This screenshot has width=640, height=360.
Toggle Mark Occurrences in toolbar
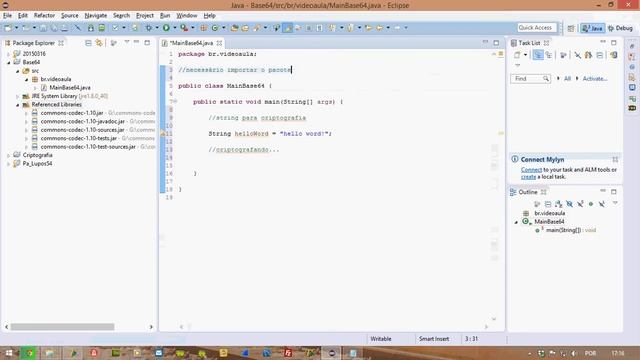pyautogui.click(x=288, y=28)
